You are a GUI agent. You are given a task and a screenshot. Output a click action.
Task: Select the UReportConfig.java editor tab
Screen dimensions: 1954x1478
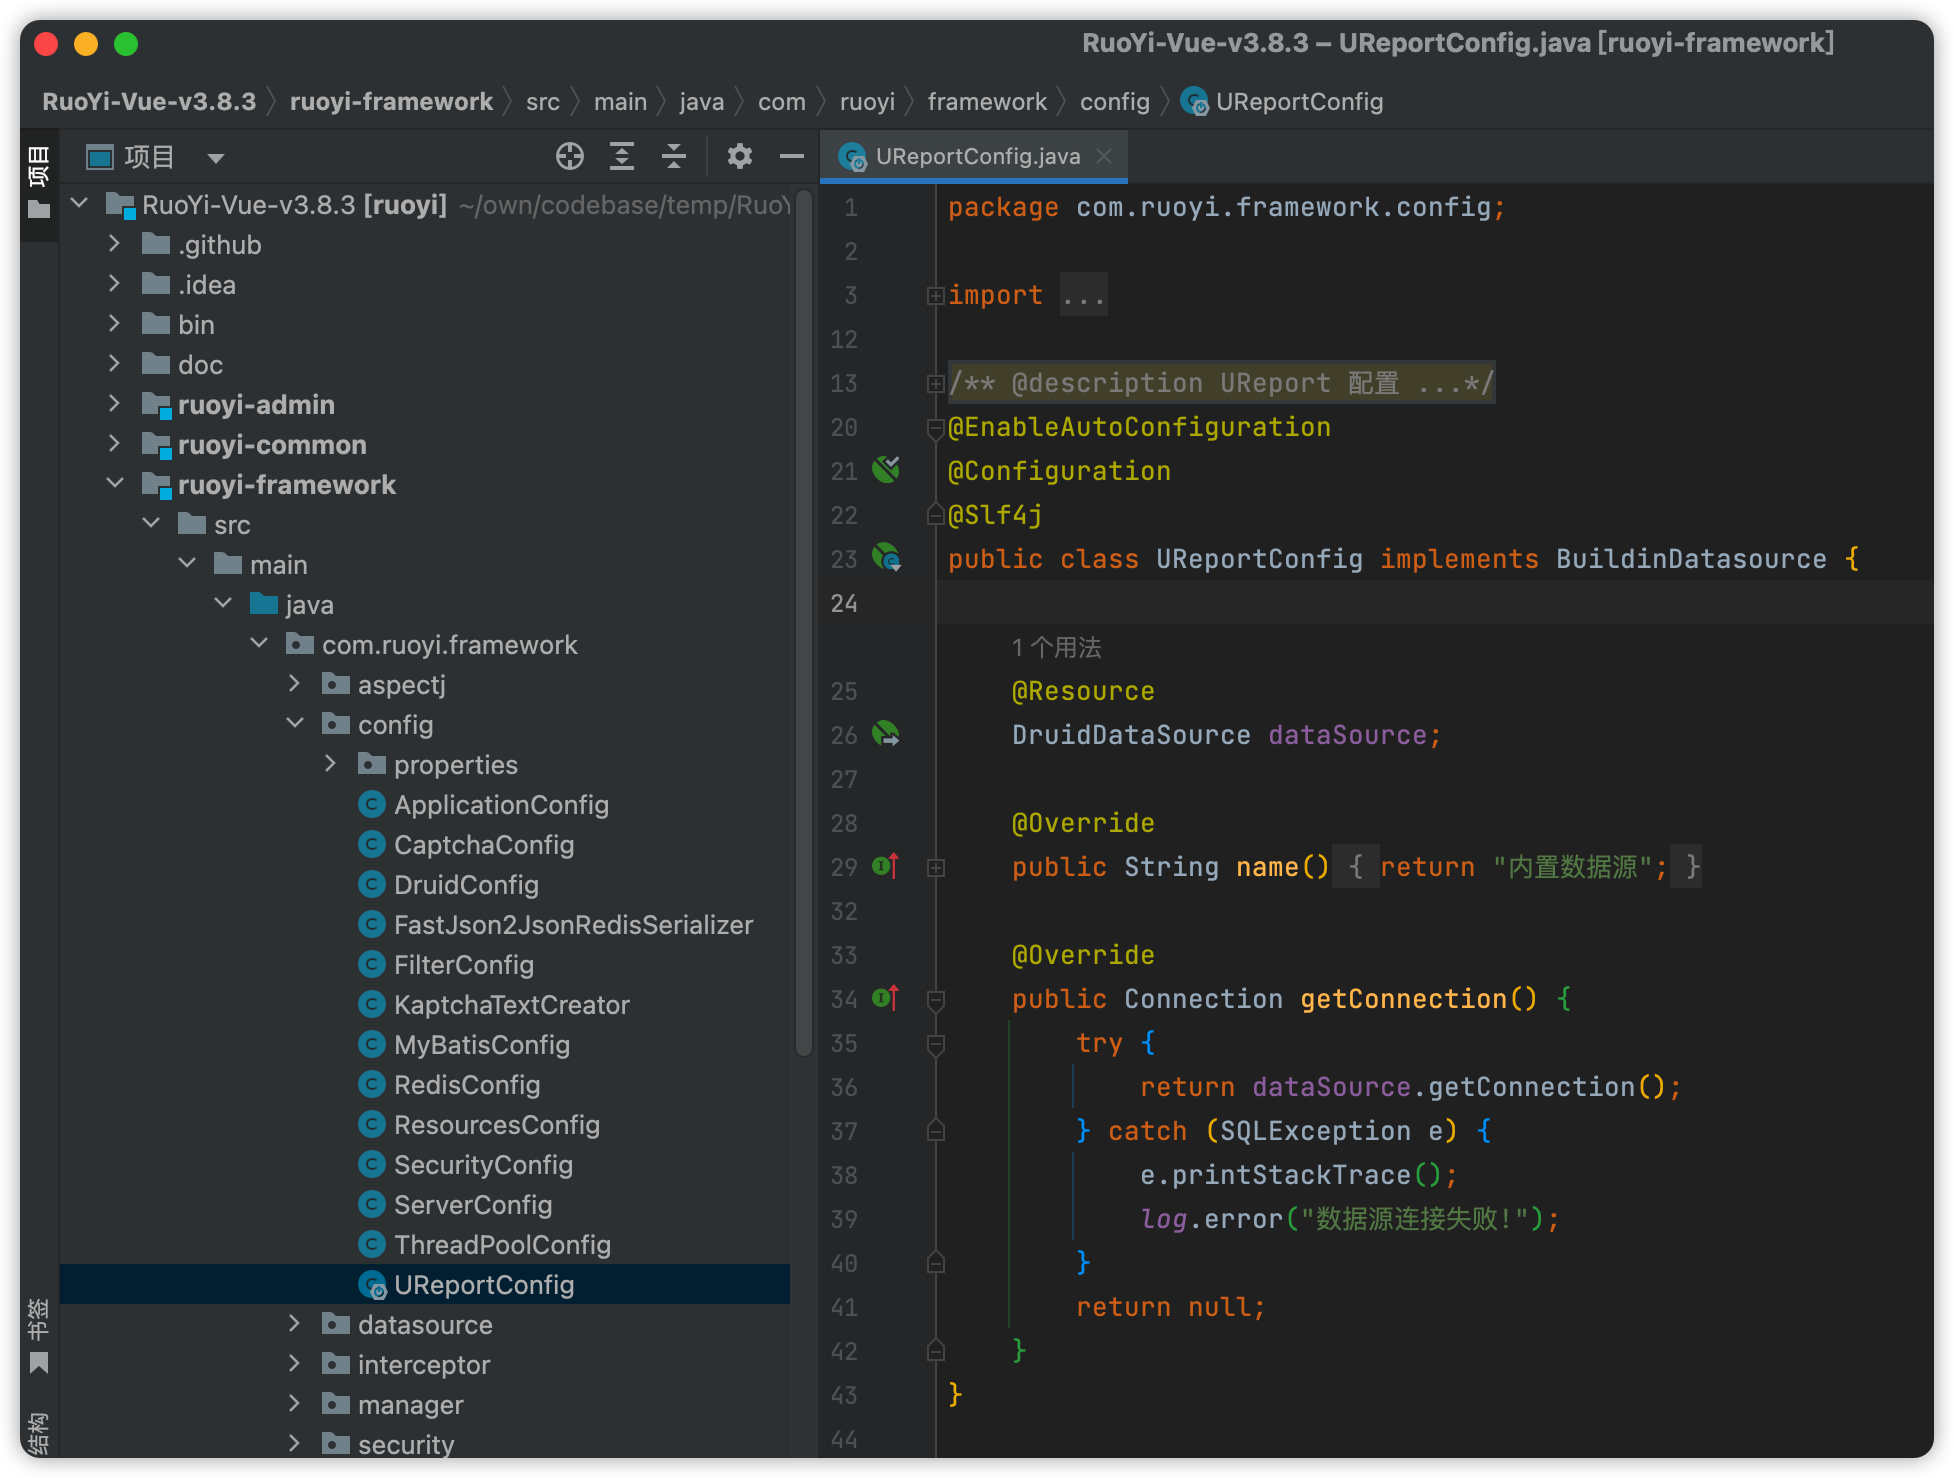pyautogui.click(x=974, y=156)
